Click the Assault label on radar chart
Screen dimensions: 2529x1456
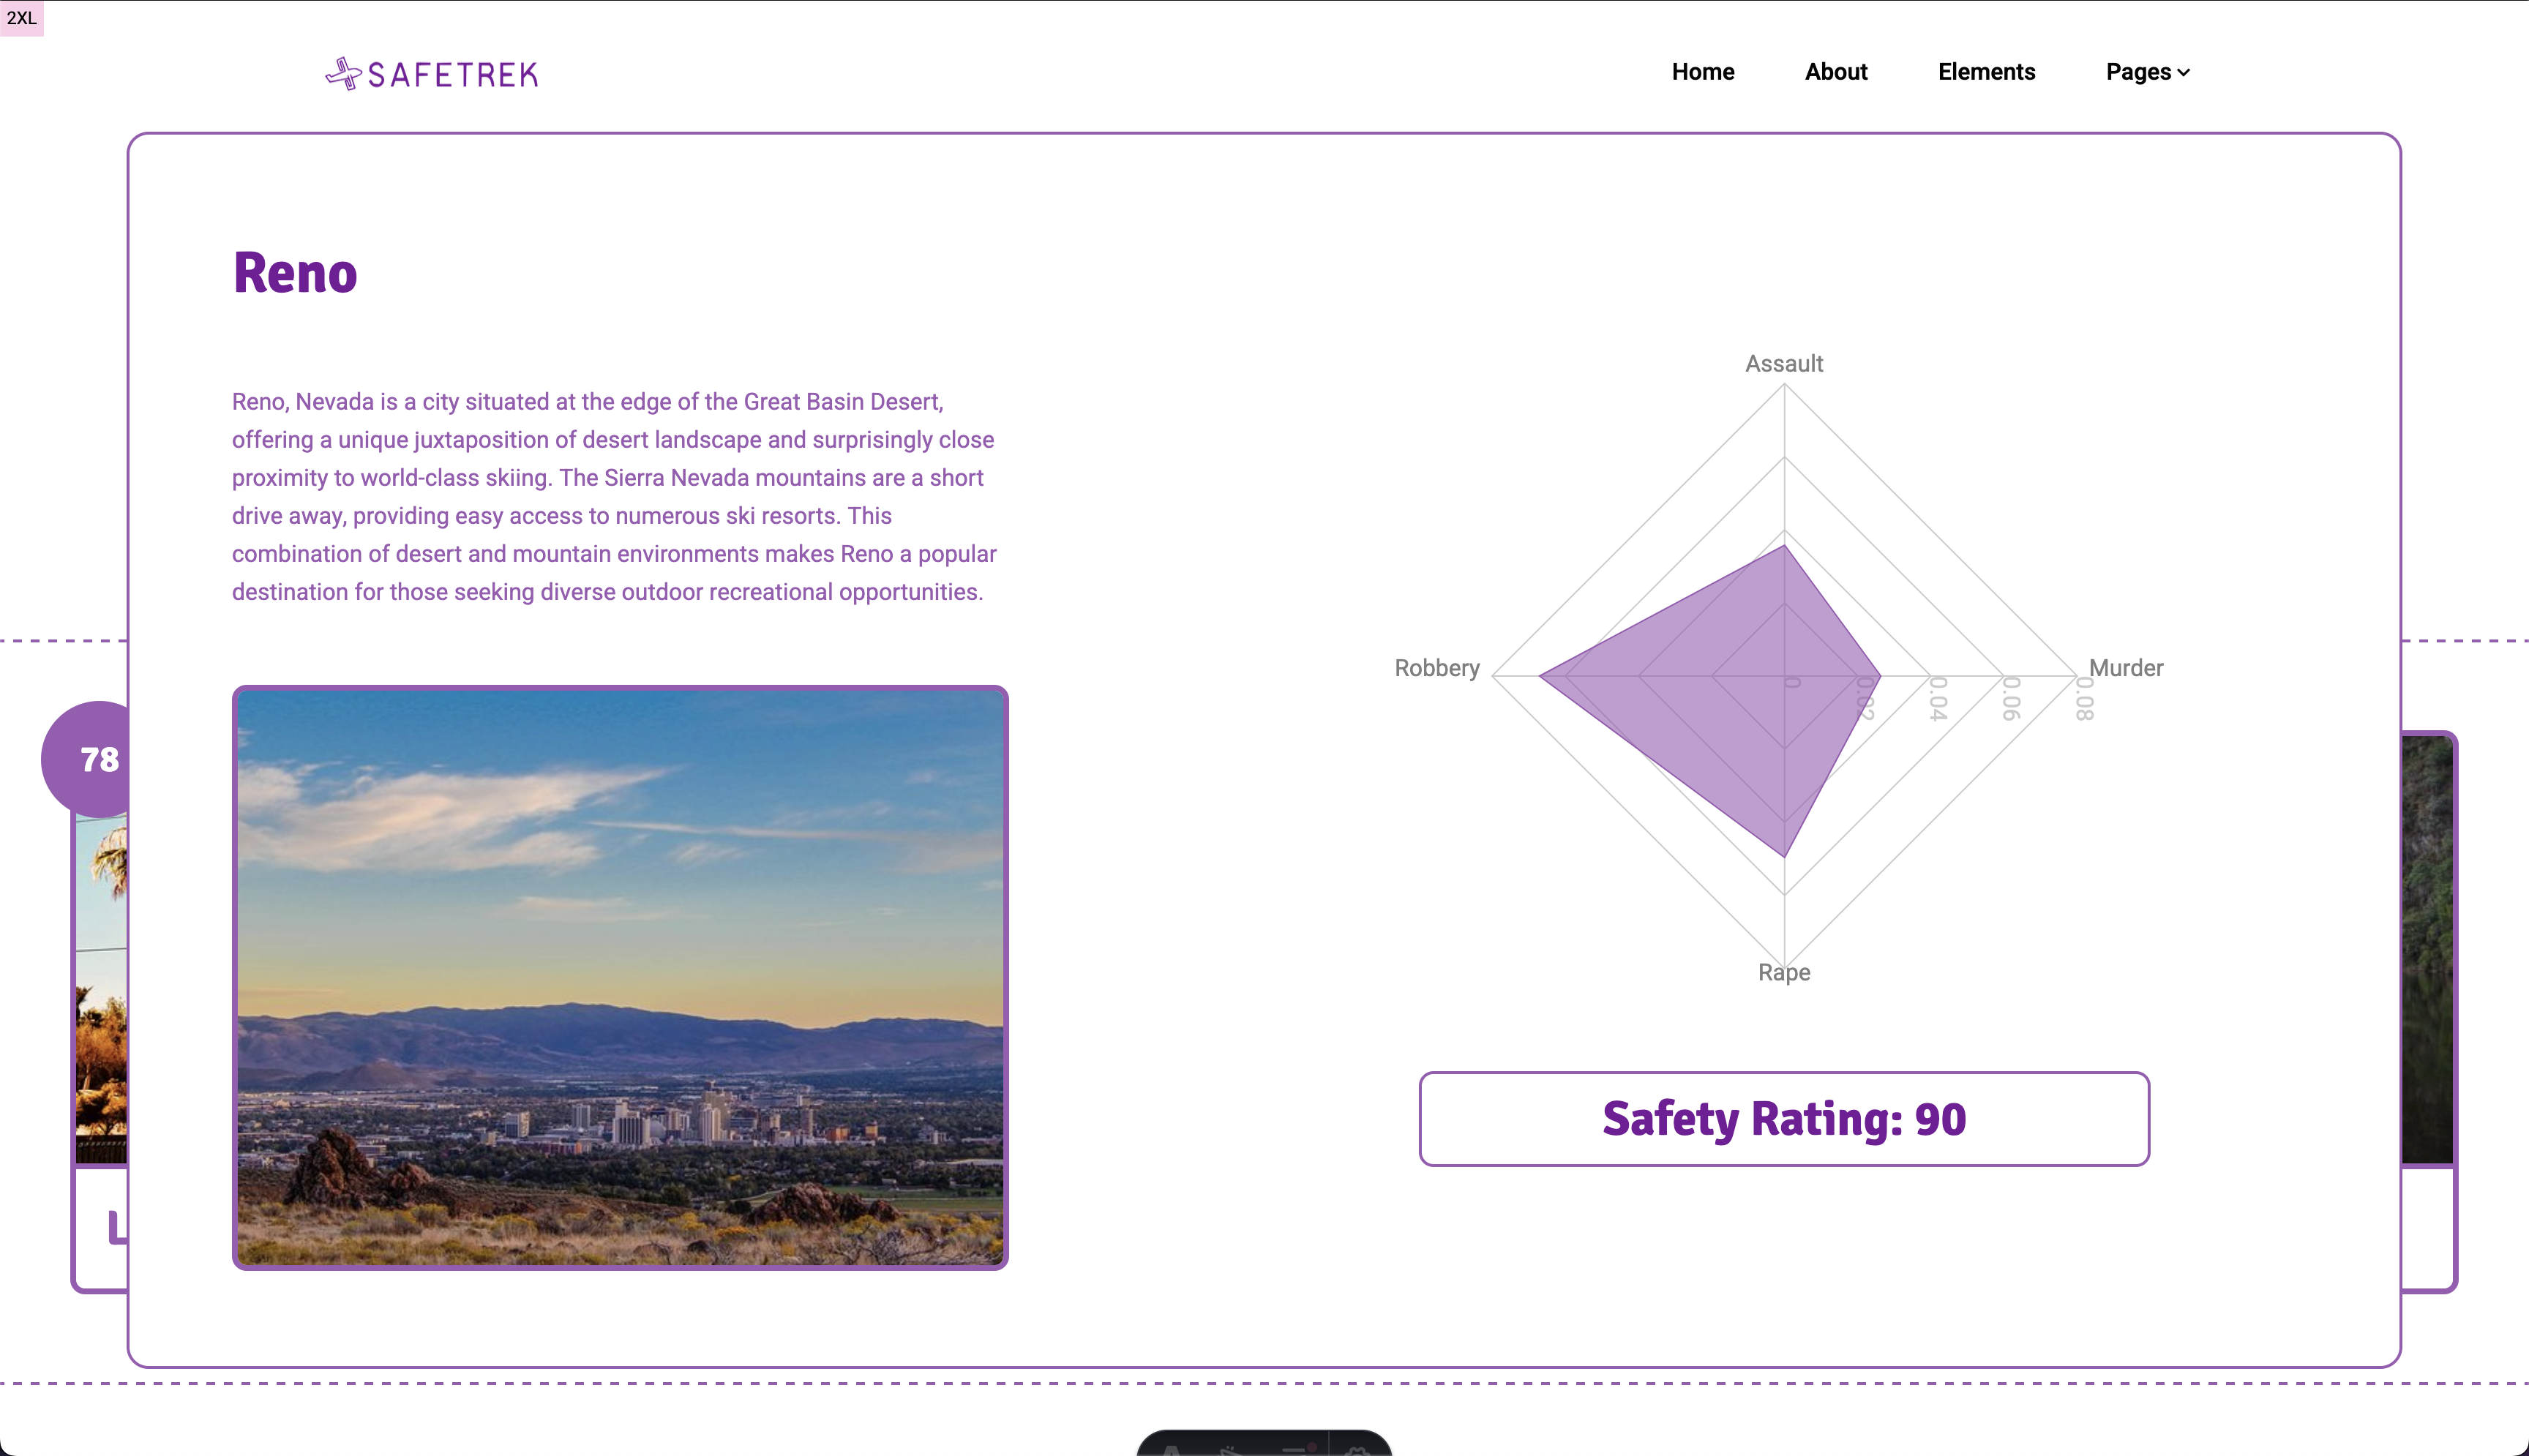click(1783, 364)
